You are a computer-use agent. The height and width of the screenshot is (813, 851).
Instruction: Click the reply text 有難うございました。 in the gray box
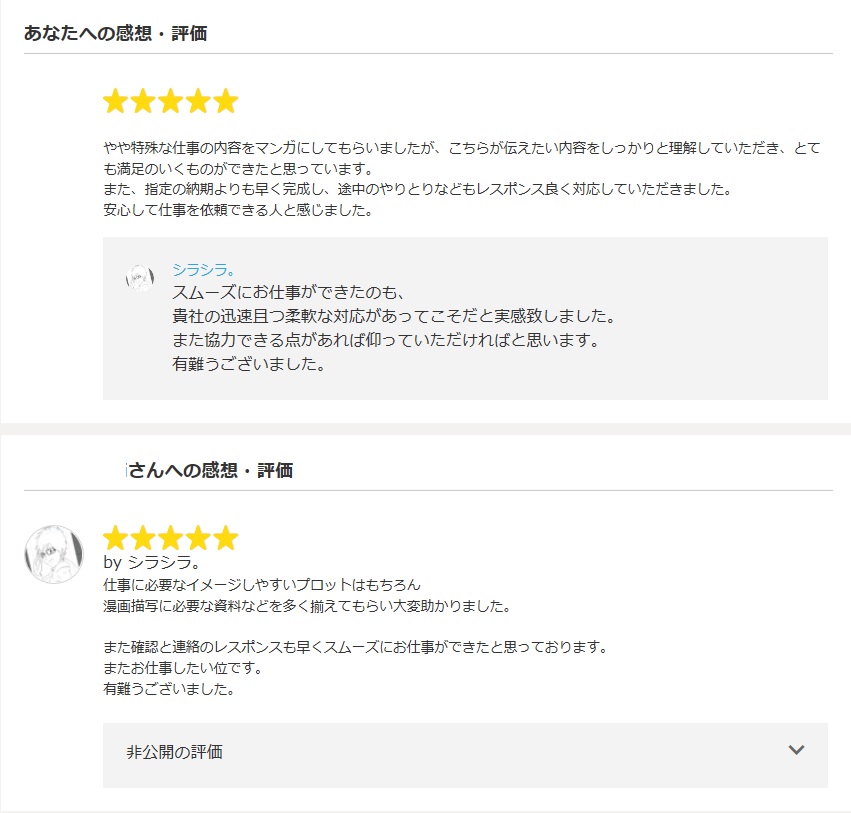coord(249,364)
